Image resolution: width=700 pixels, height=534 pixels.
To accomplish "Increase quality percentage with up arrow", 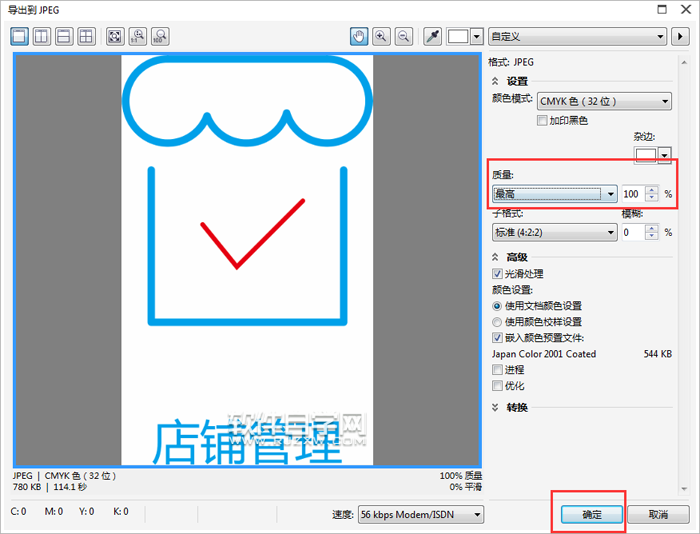I will tap(652, 190).
